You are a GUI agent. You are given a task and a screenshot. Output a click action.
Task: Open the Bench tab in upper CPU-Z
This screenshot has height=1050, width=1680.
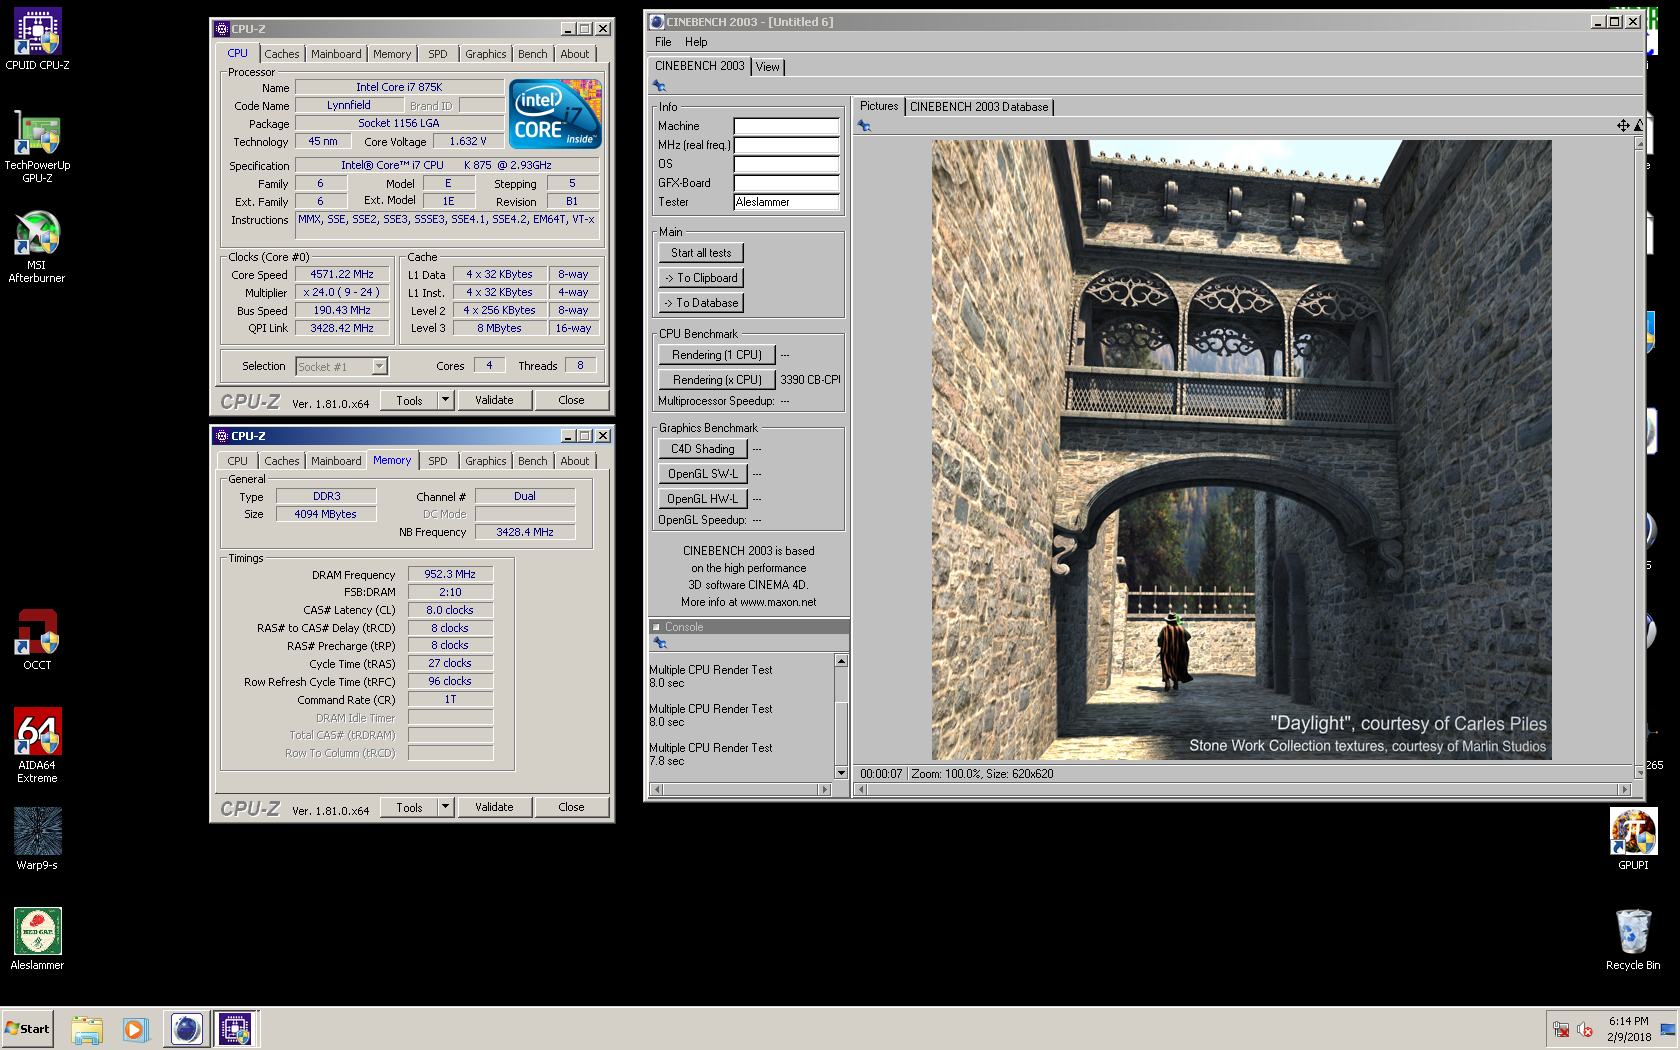[x=533, y=54]
